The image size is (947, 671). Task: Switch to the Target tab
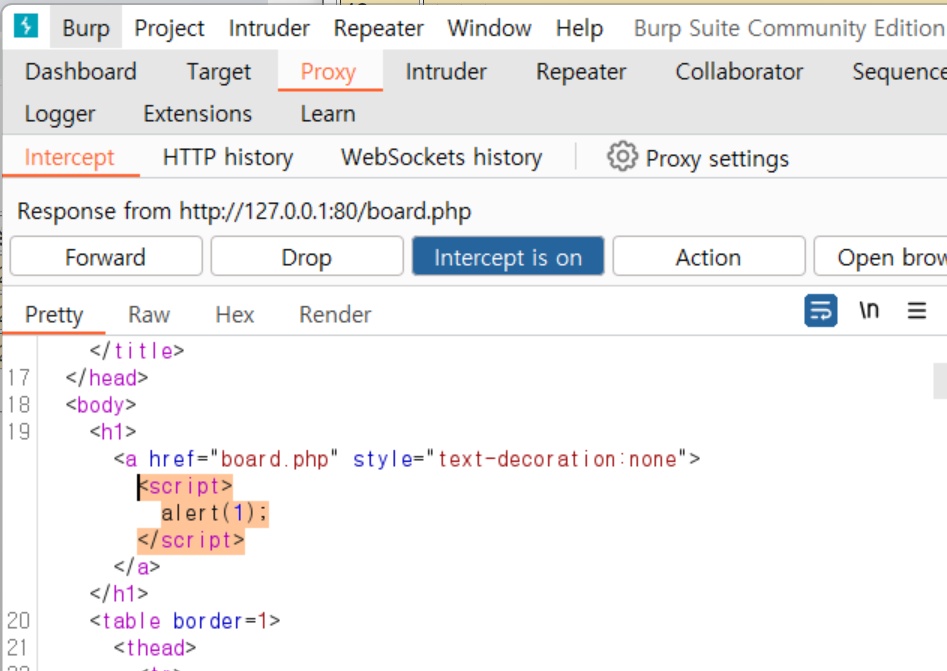coord(219,72)
